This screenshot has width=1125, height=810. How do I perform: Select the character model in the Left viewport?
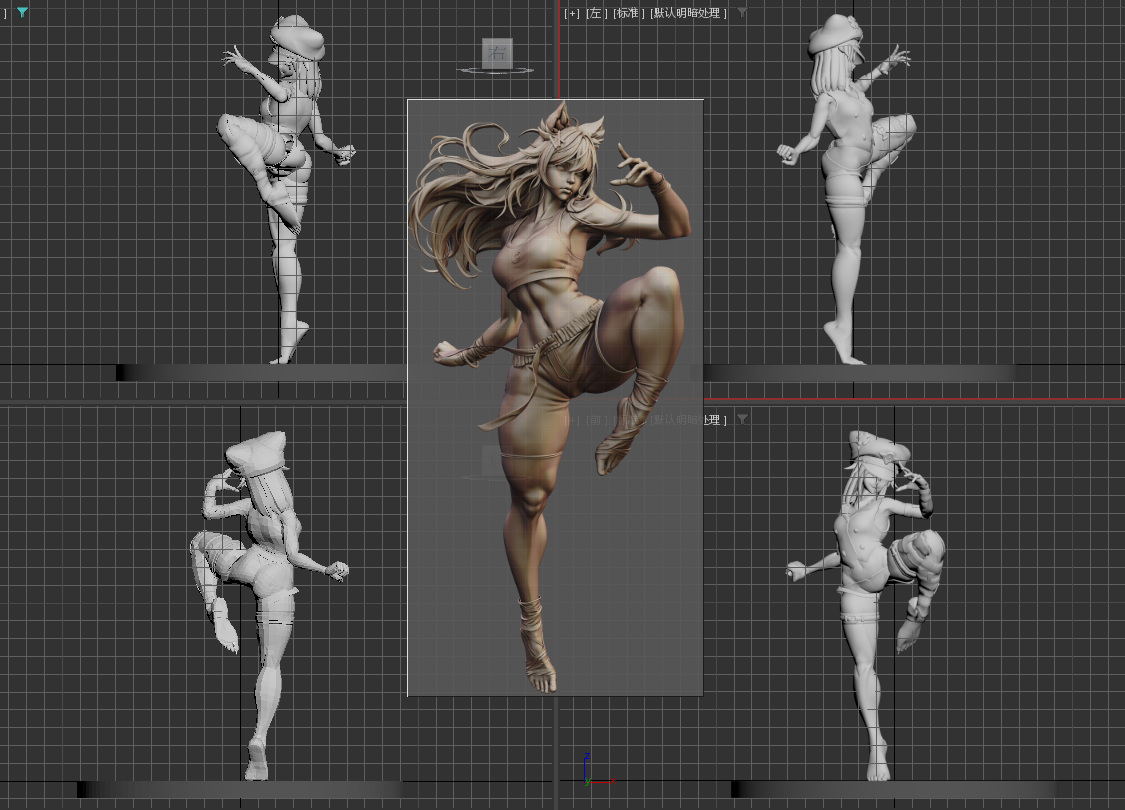coord(847,188)
